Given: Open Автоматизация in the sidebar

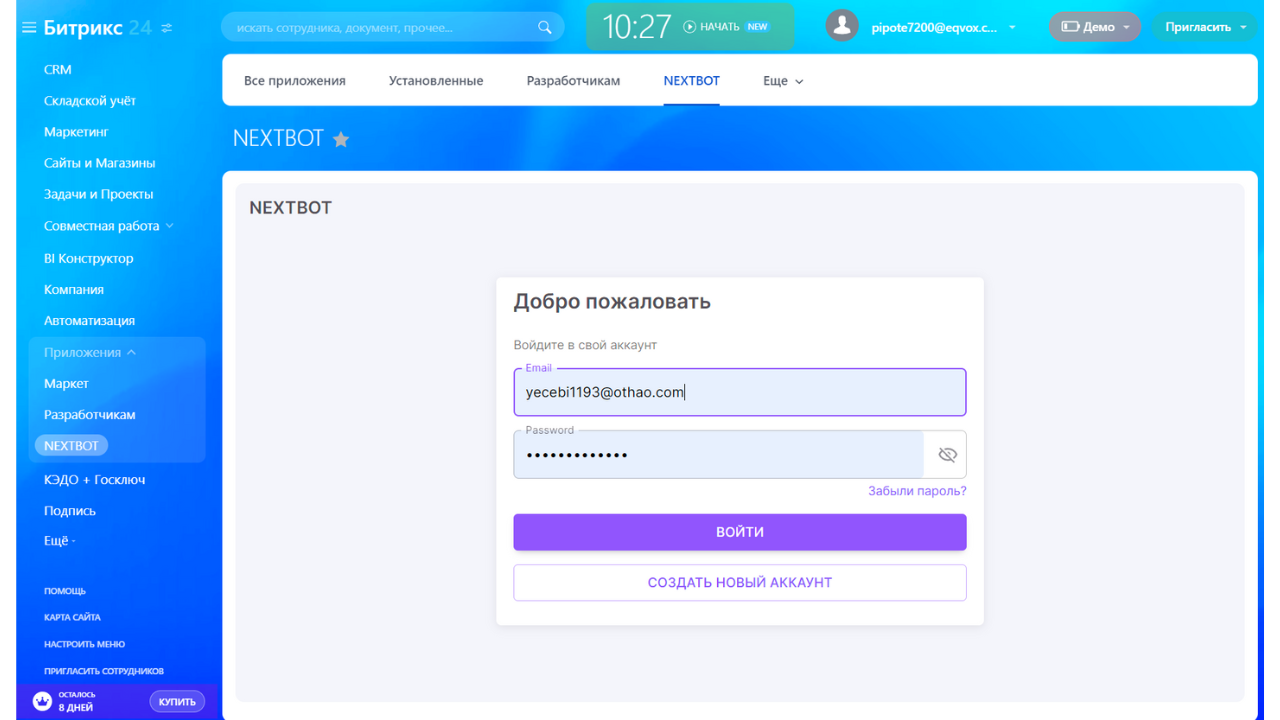Looking at the screenshot, I should [x=89, y=321].
